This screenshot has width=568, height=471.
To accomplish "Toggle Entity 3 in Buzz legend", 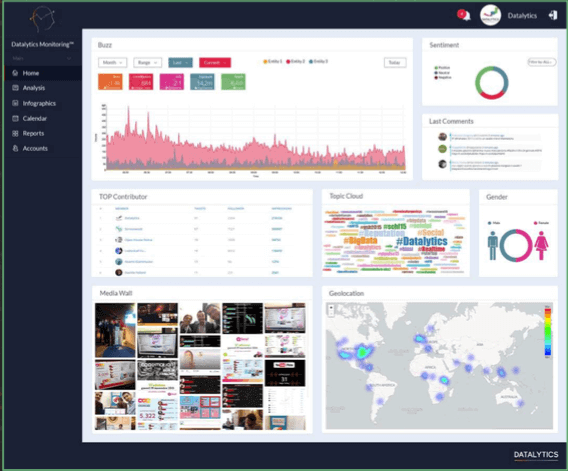I will coord(318,62).
